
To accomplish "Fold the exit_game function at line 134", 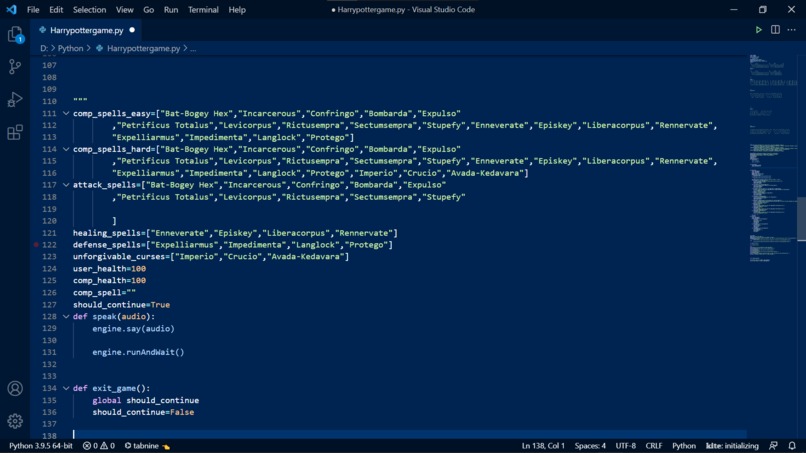I will click(66, 388).
